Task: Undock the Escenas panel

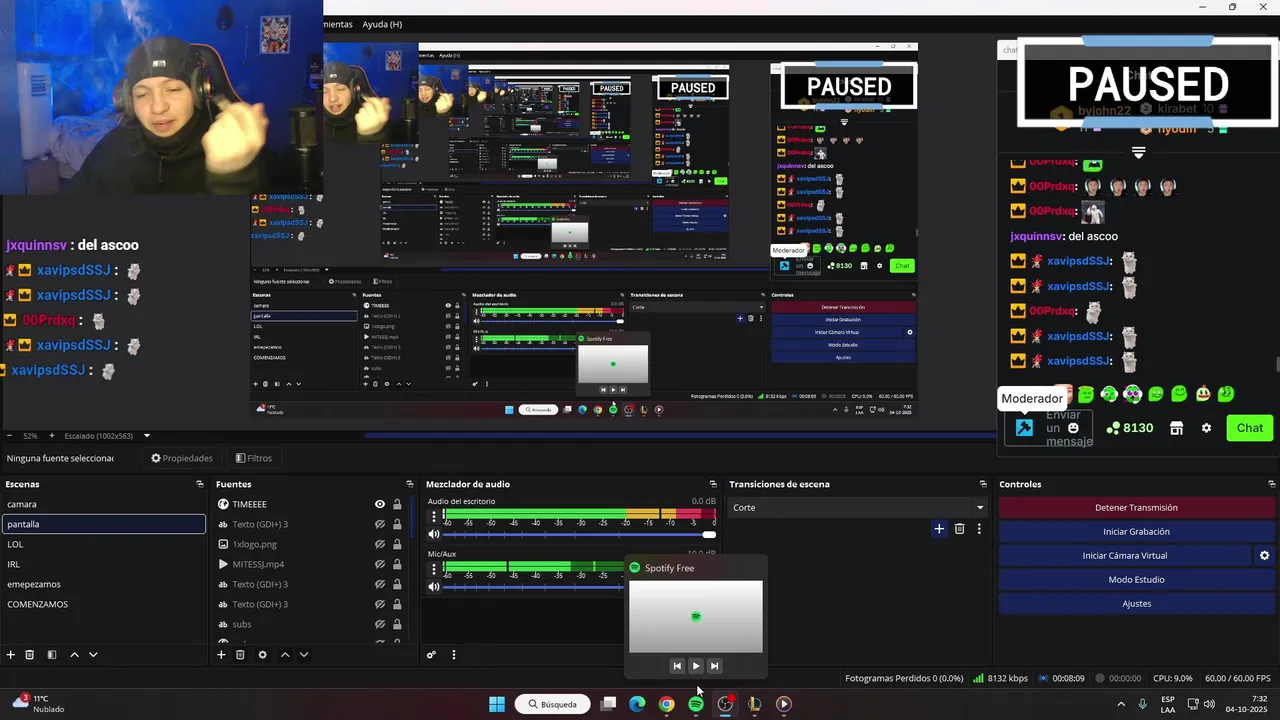Action: point(200,484)
